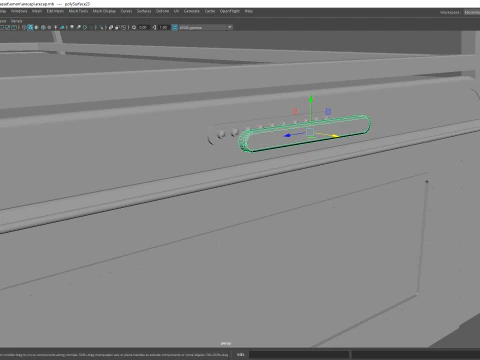Toggle wireframe on shaded icon
The image size is (480, 360).
coord(43,27)
